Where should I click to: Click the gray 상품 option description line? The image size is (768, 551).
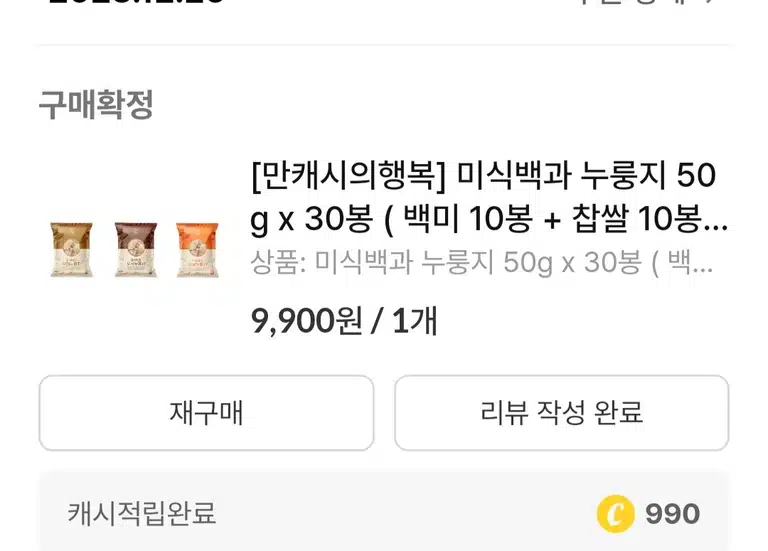coord(481,263)
